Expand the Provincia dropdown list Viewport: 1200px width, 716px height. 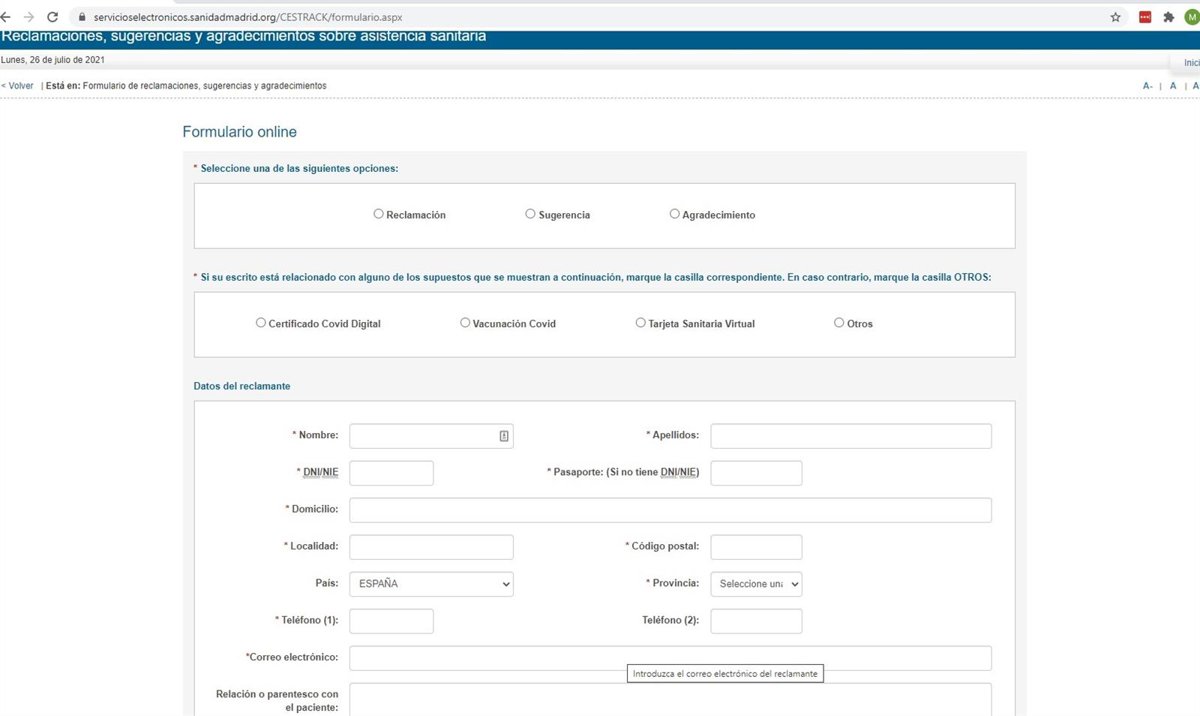click(x=756, y=584)
